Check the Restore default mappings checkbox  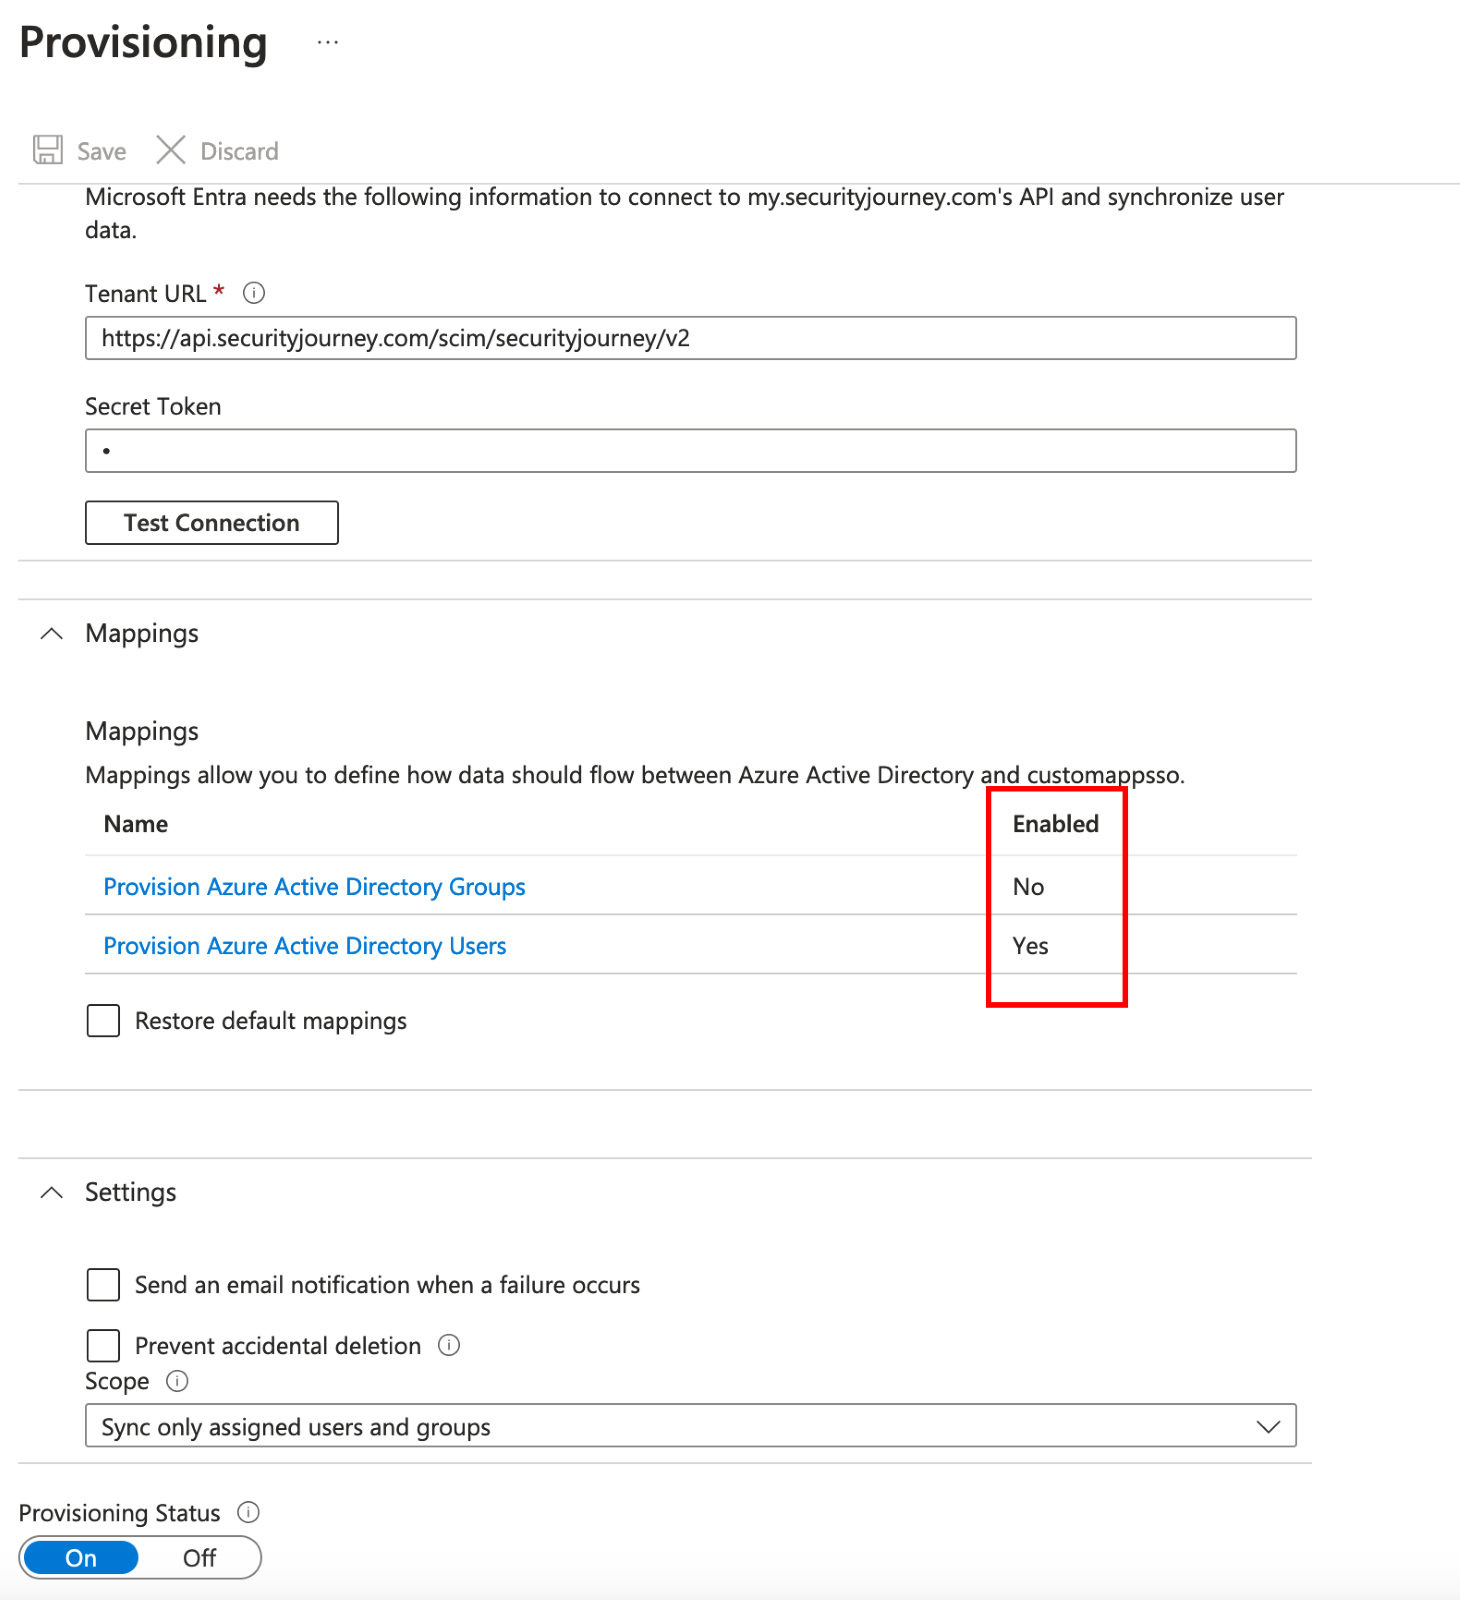coord(103,1020)
